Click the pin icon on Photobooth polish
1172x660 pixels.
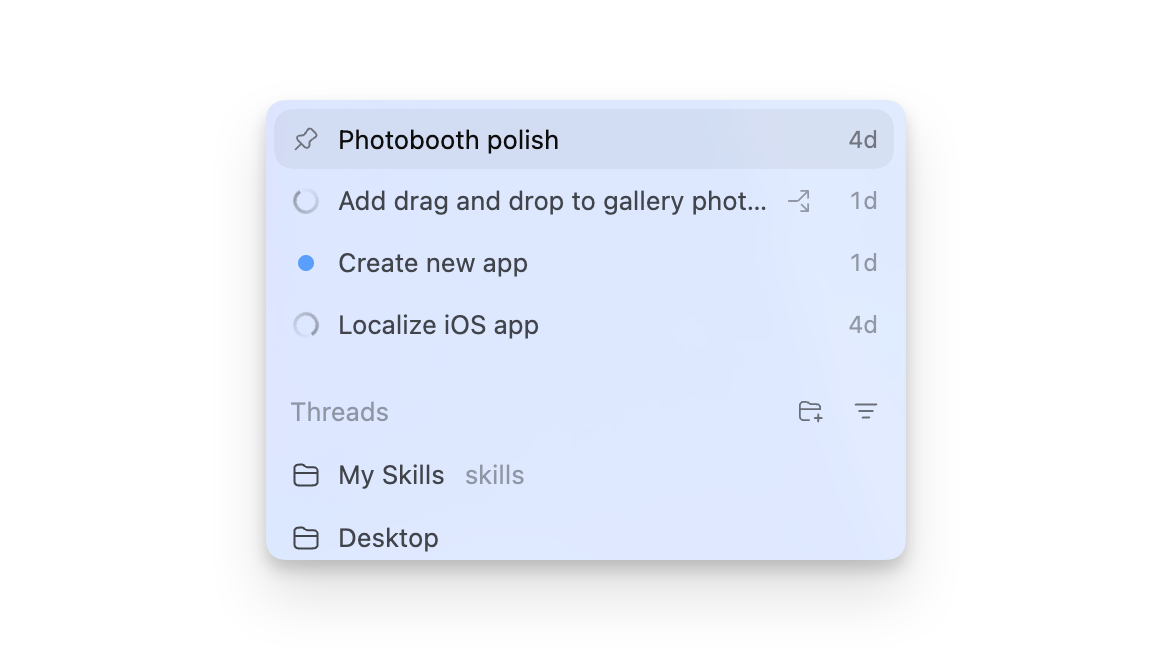306,139
